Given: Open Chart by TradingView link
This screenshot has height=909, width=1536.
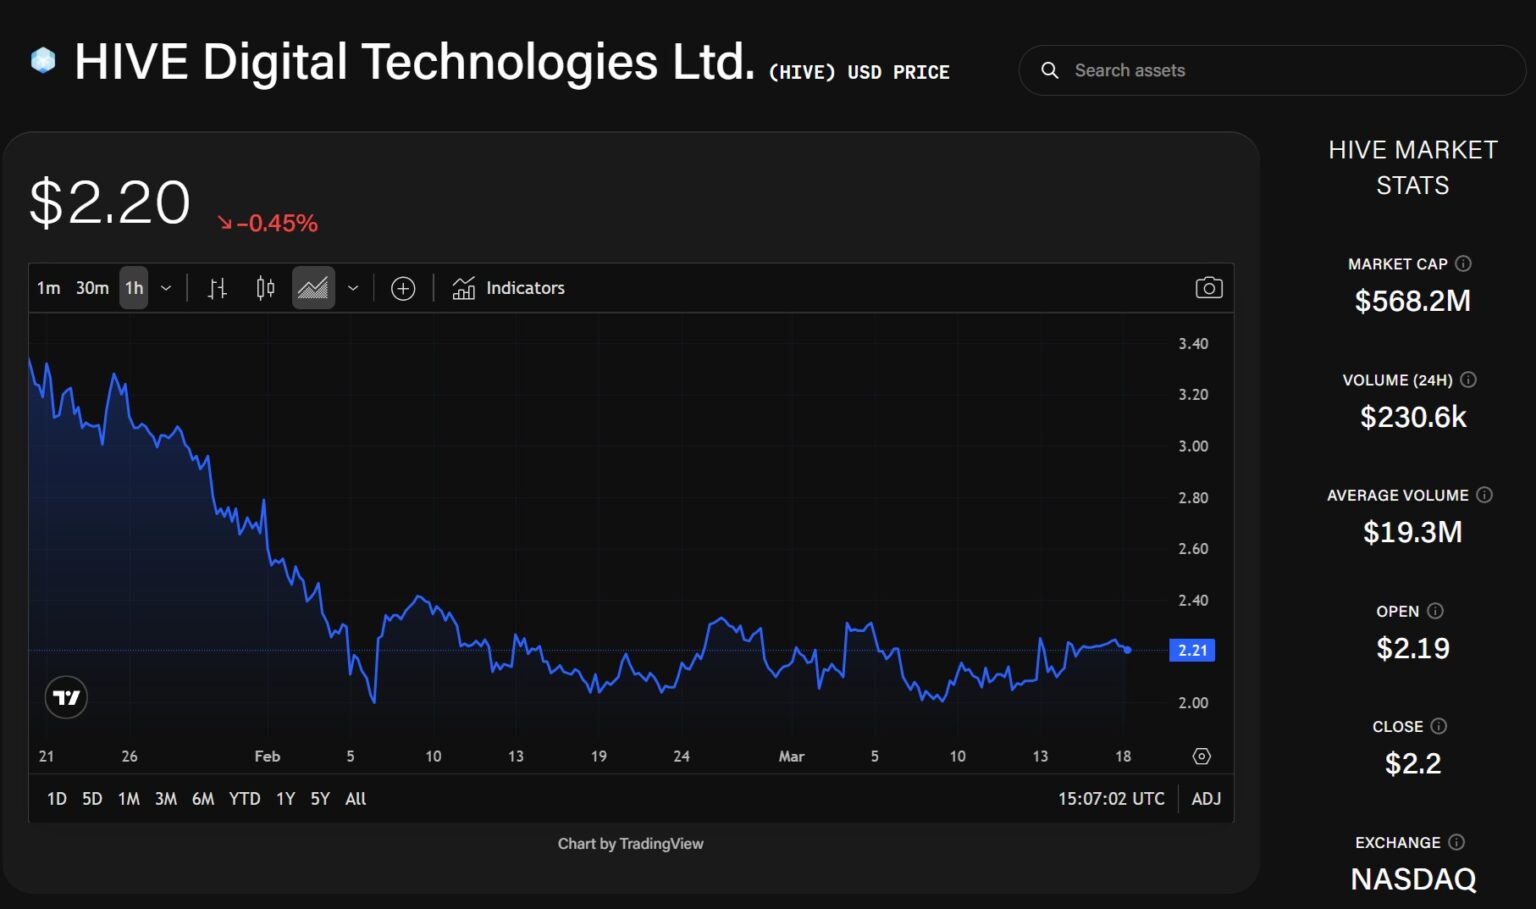Looking at the screenshot, I should [630, 844].
